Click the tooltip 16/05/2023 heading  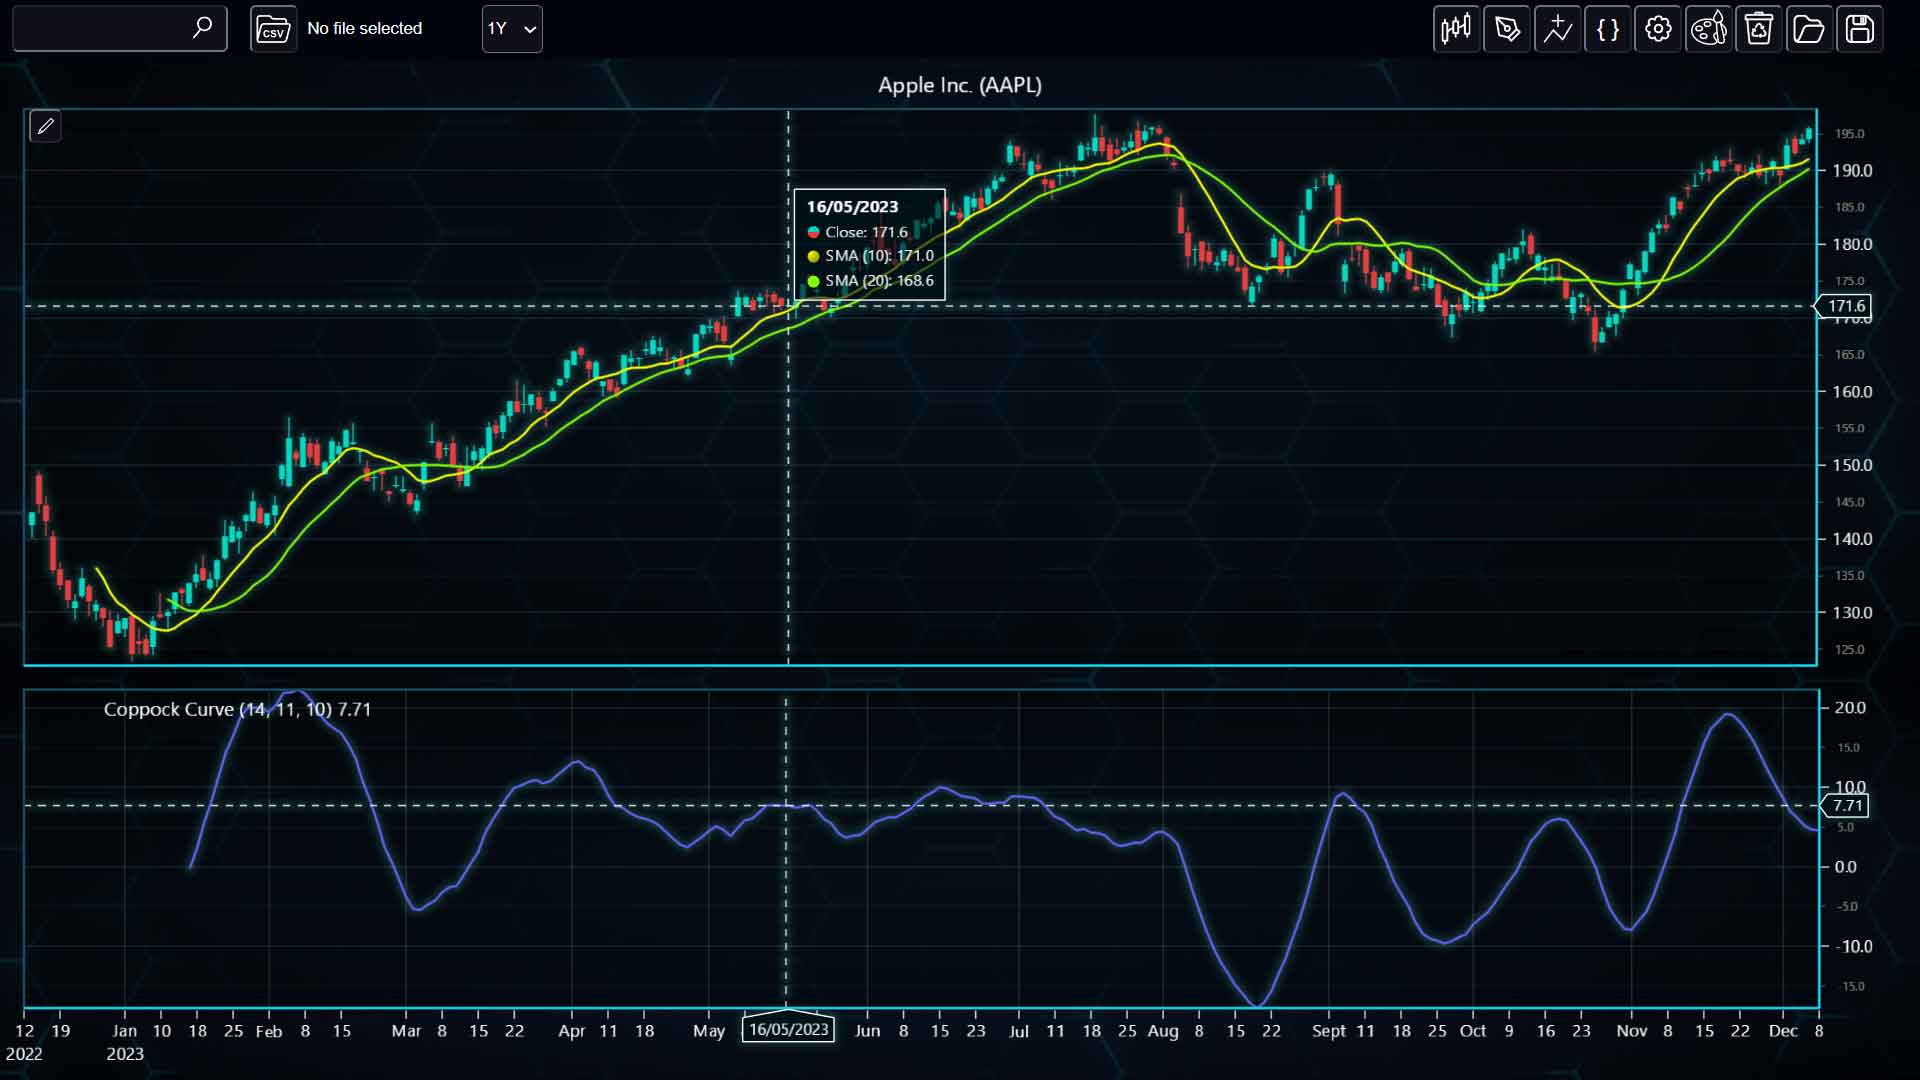(853, 207)
